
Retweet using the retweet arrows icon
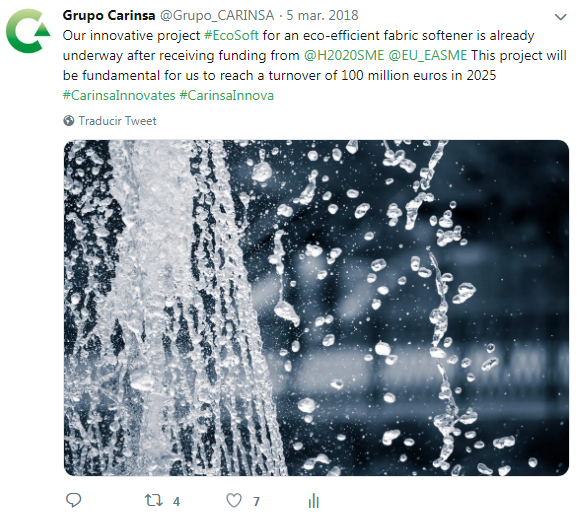tap(154, 501)
